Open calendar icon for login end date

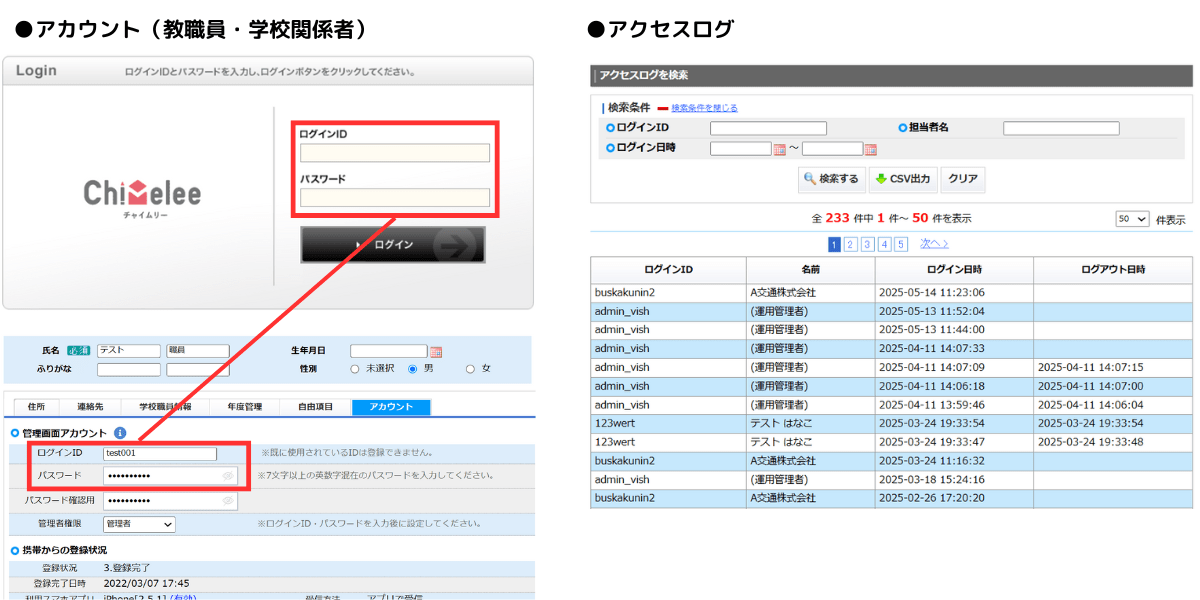pyautogui.click(x=870, y=149)
